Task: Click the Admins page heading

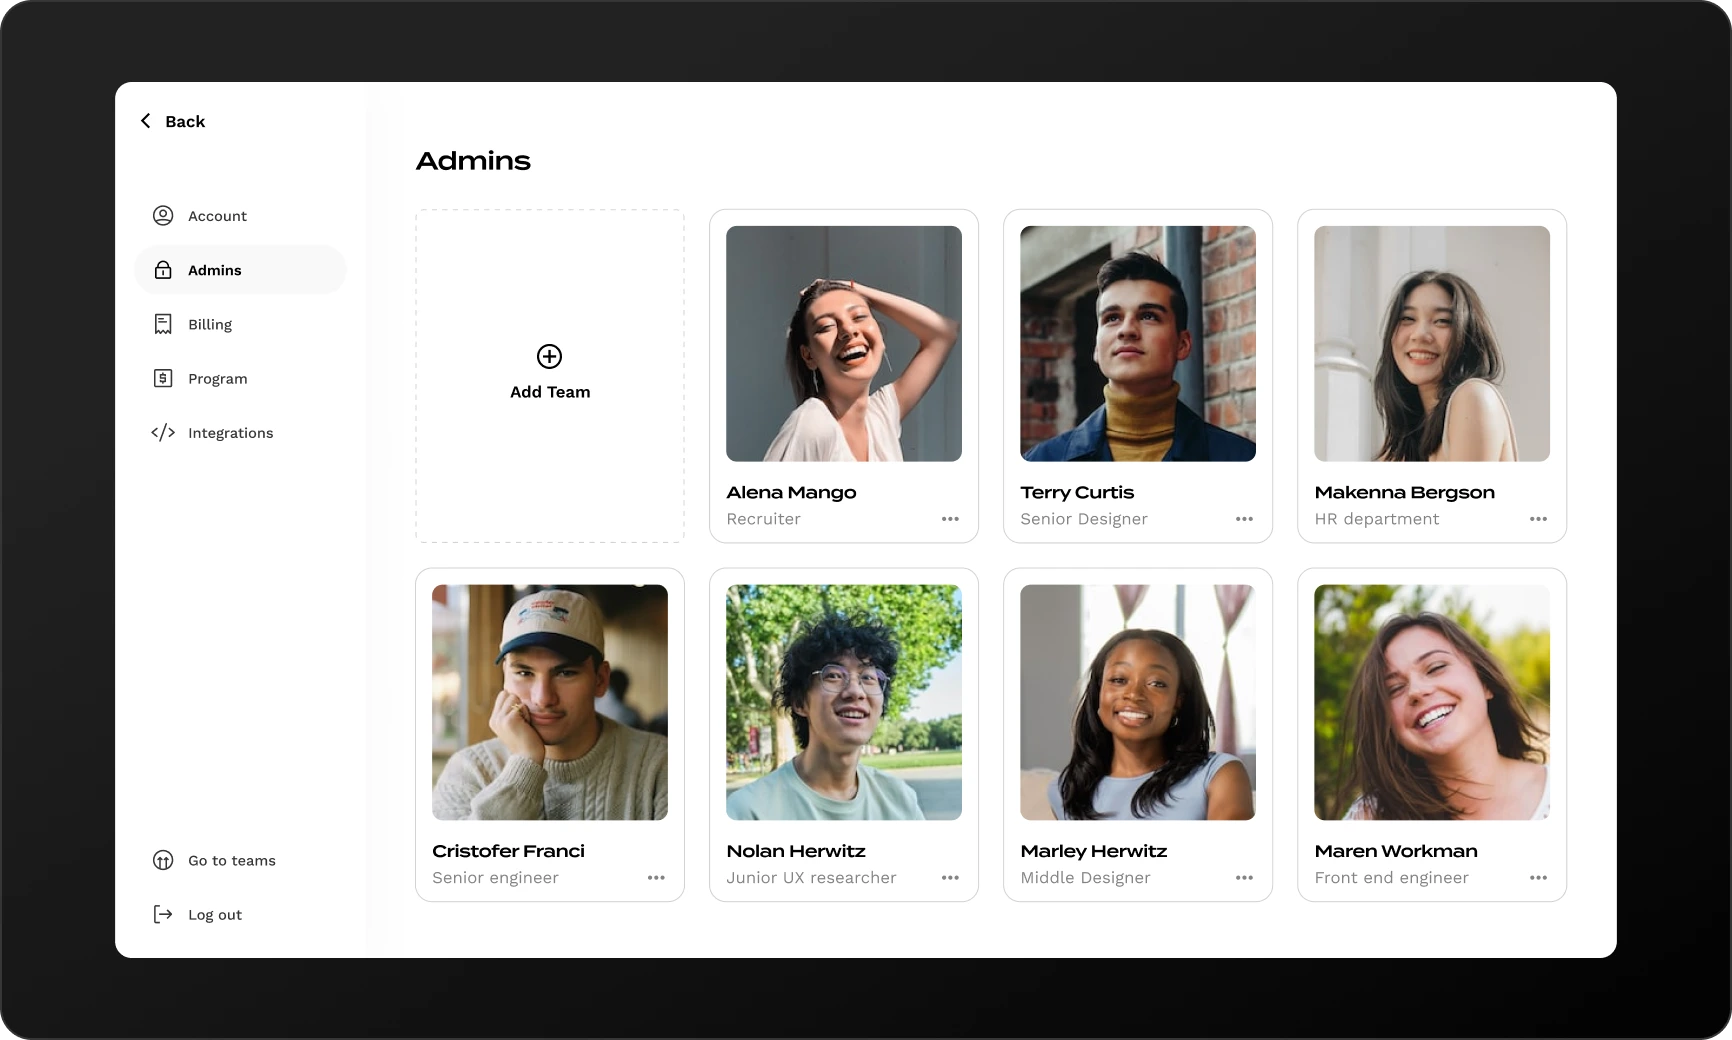Action: 473,161
